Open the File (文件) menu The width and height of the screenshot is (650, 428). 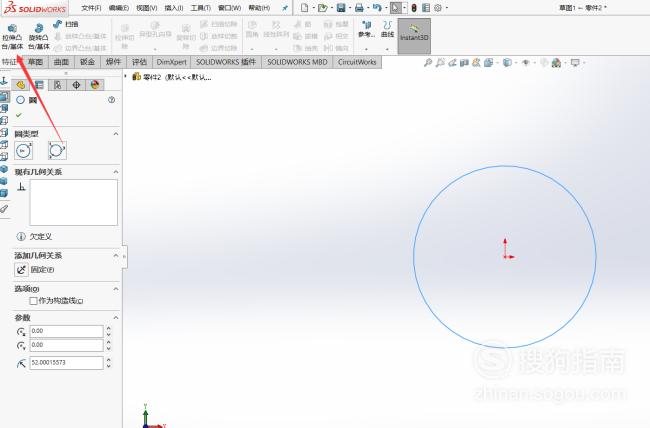click(x=91, y=8)
